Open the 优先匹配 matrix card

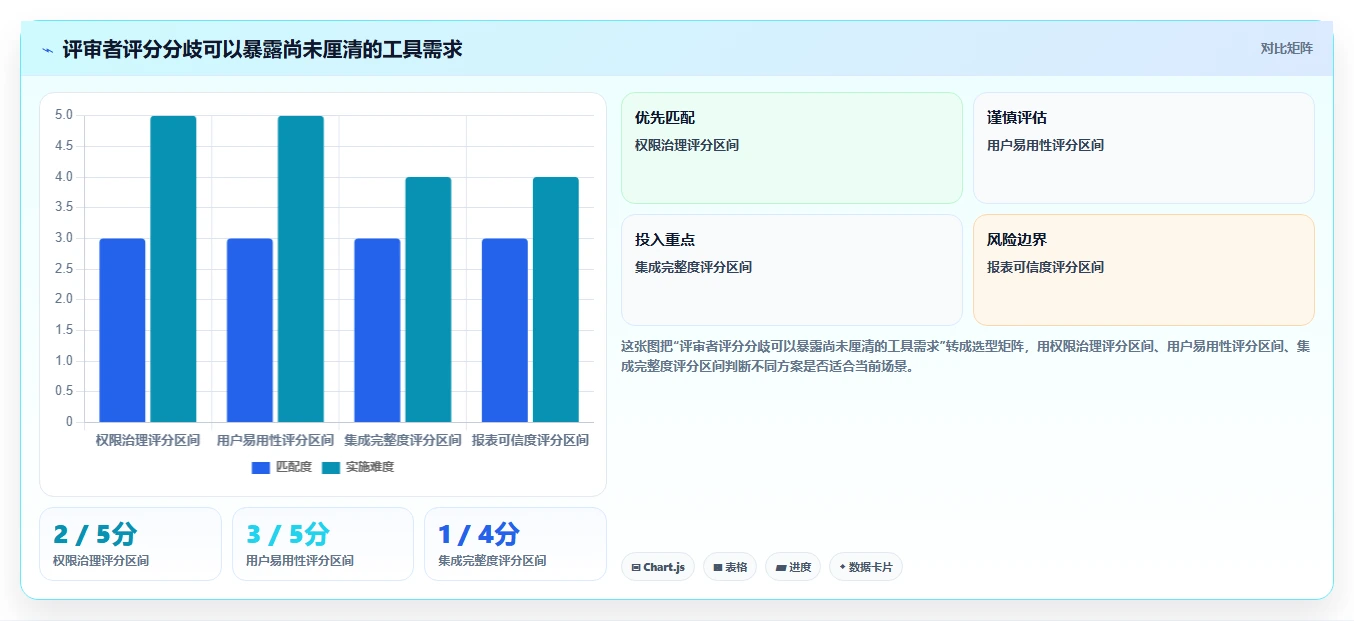792,148
